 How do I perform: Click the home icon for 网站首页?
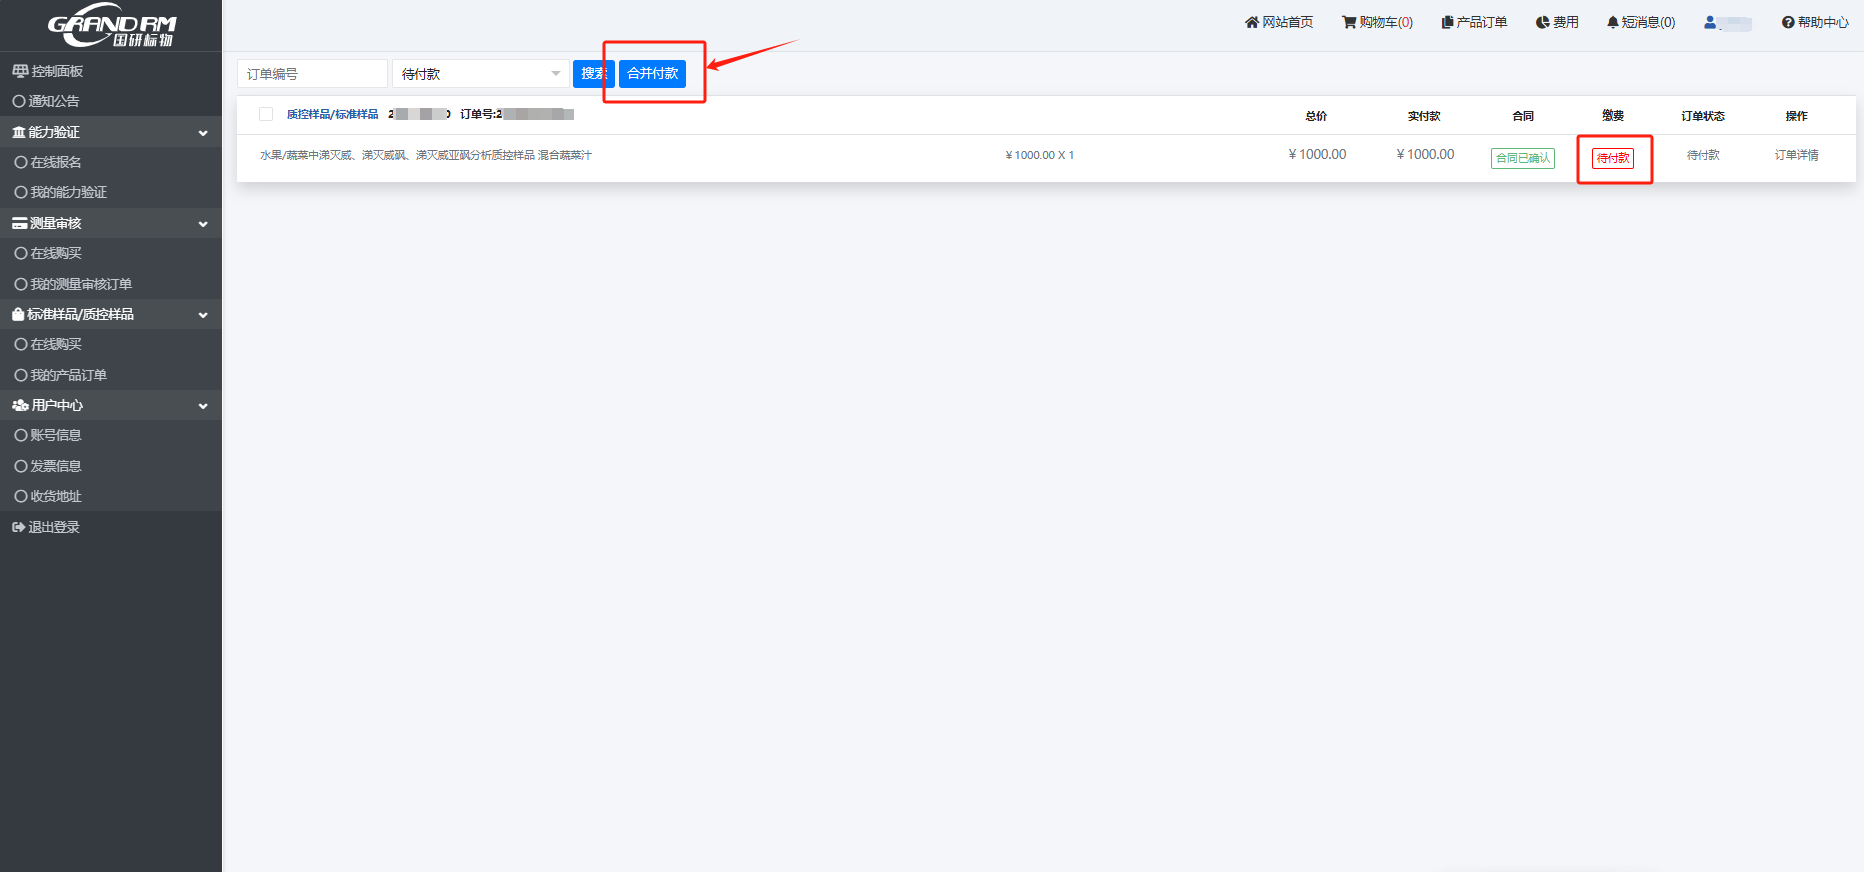tap(1251, 22)
